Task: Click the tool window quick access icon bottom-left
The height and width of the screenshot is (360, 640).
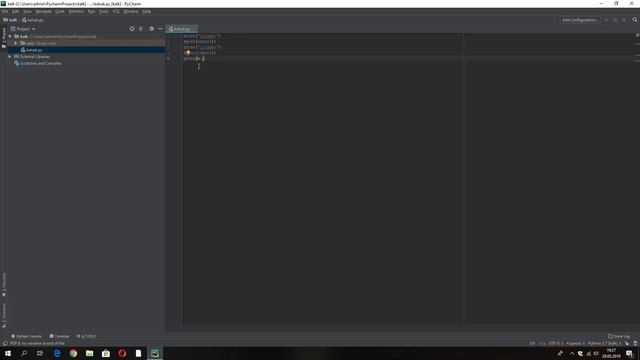Action: point(4,343)
